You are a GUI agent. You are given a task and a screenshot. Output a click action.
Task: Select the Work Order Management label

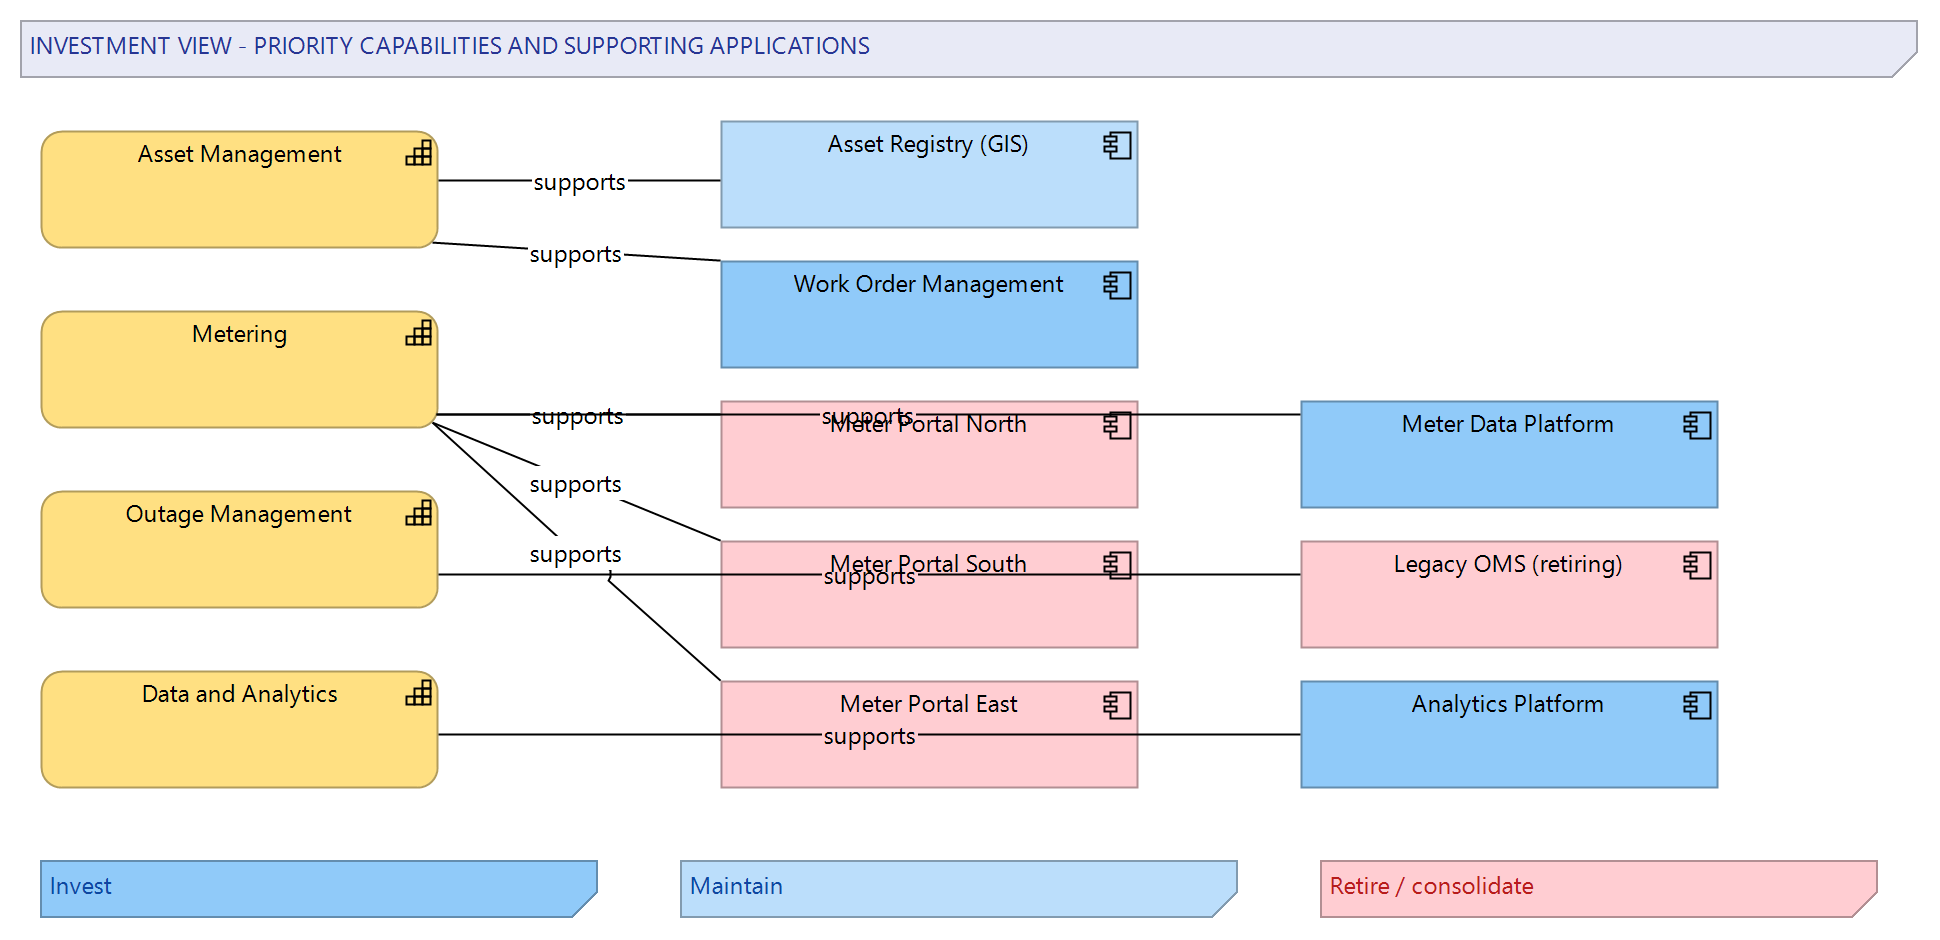[x=928, y=284]
